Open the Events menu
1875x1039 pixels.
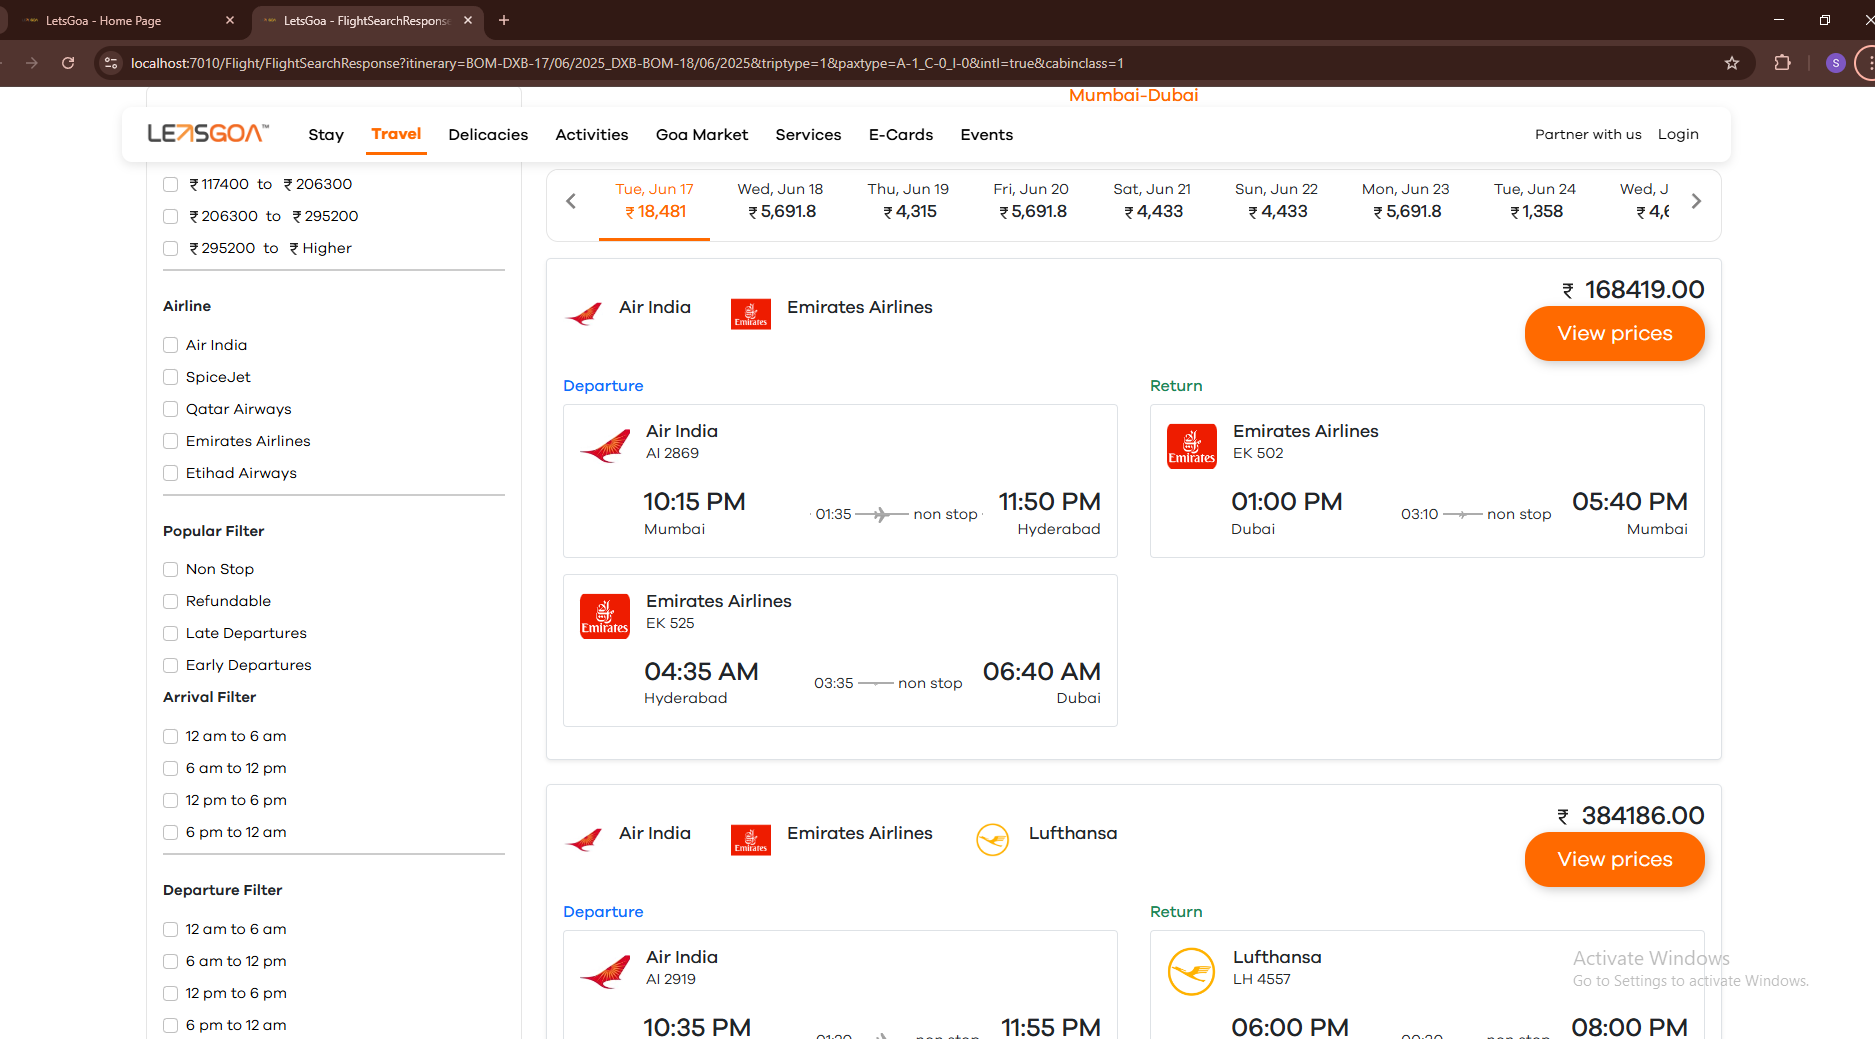coord(987,135)
